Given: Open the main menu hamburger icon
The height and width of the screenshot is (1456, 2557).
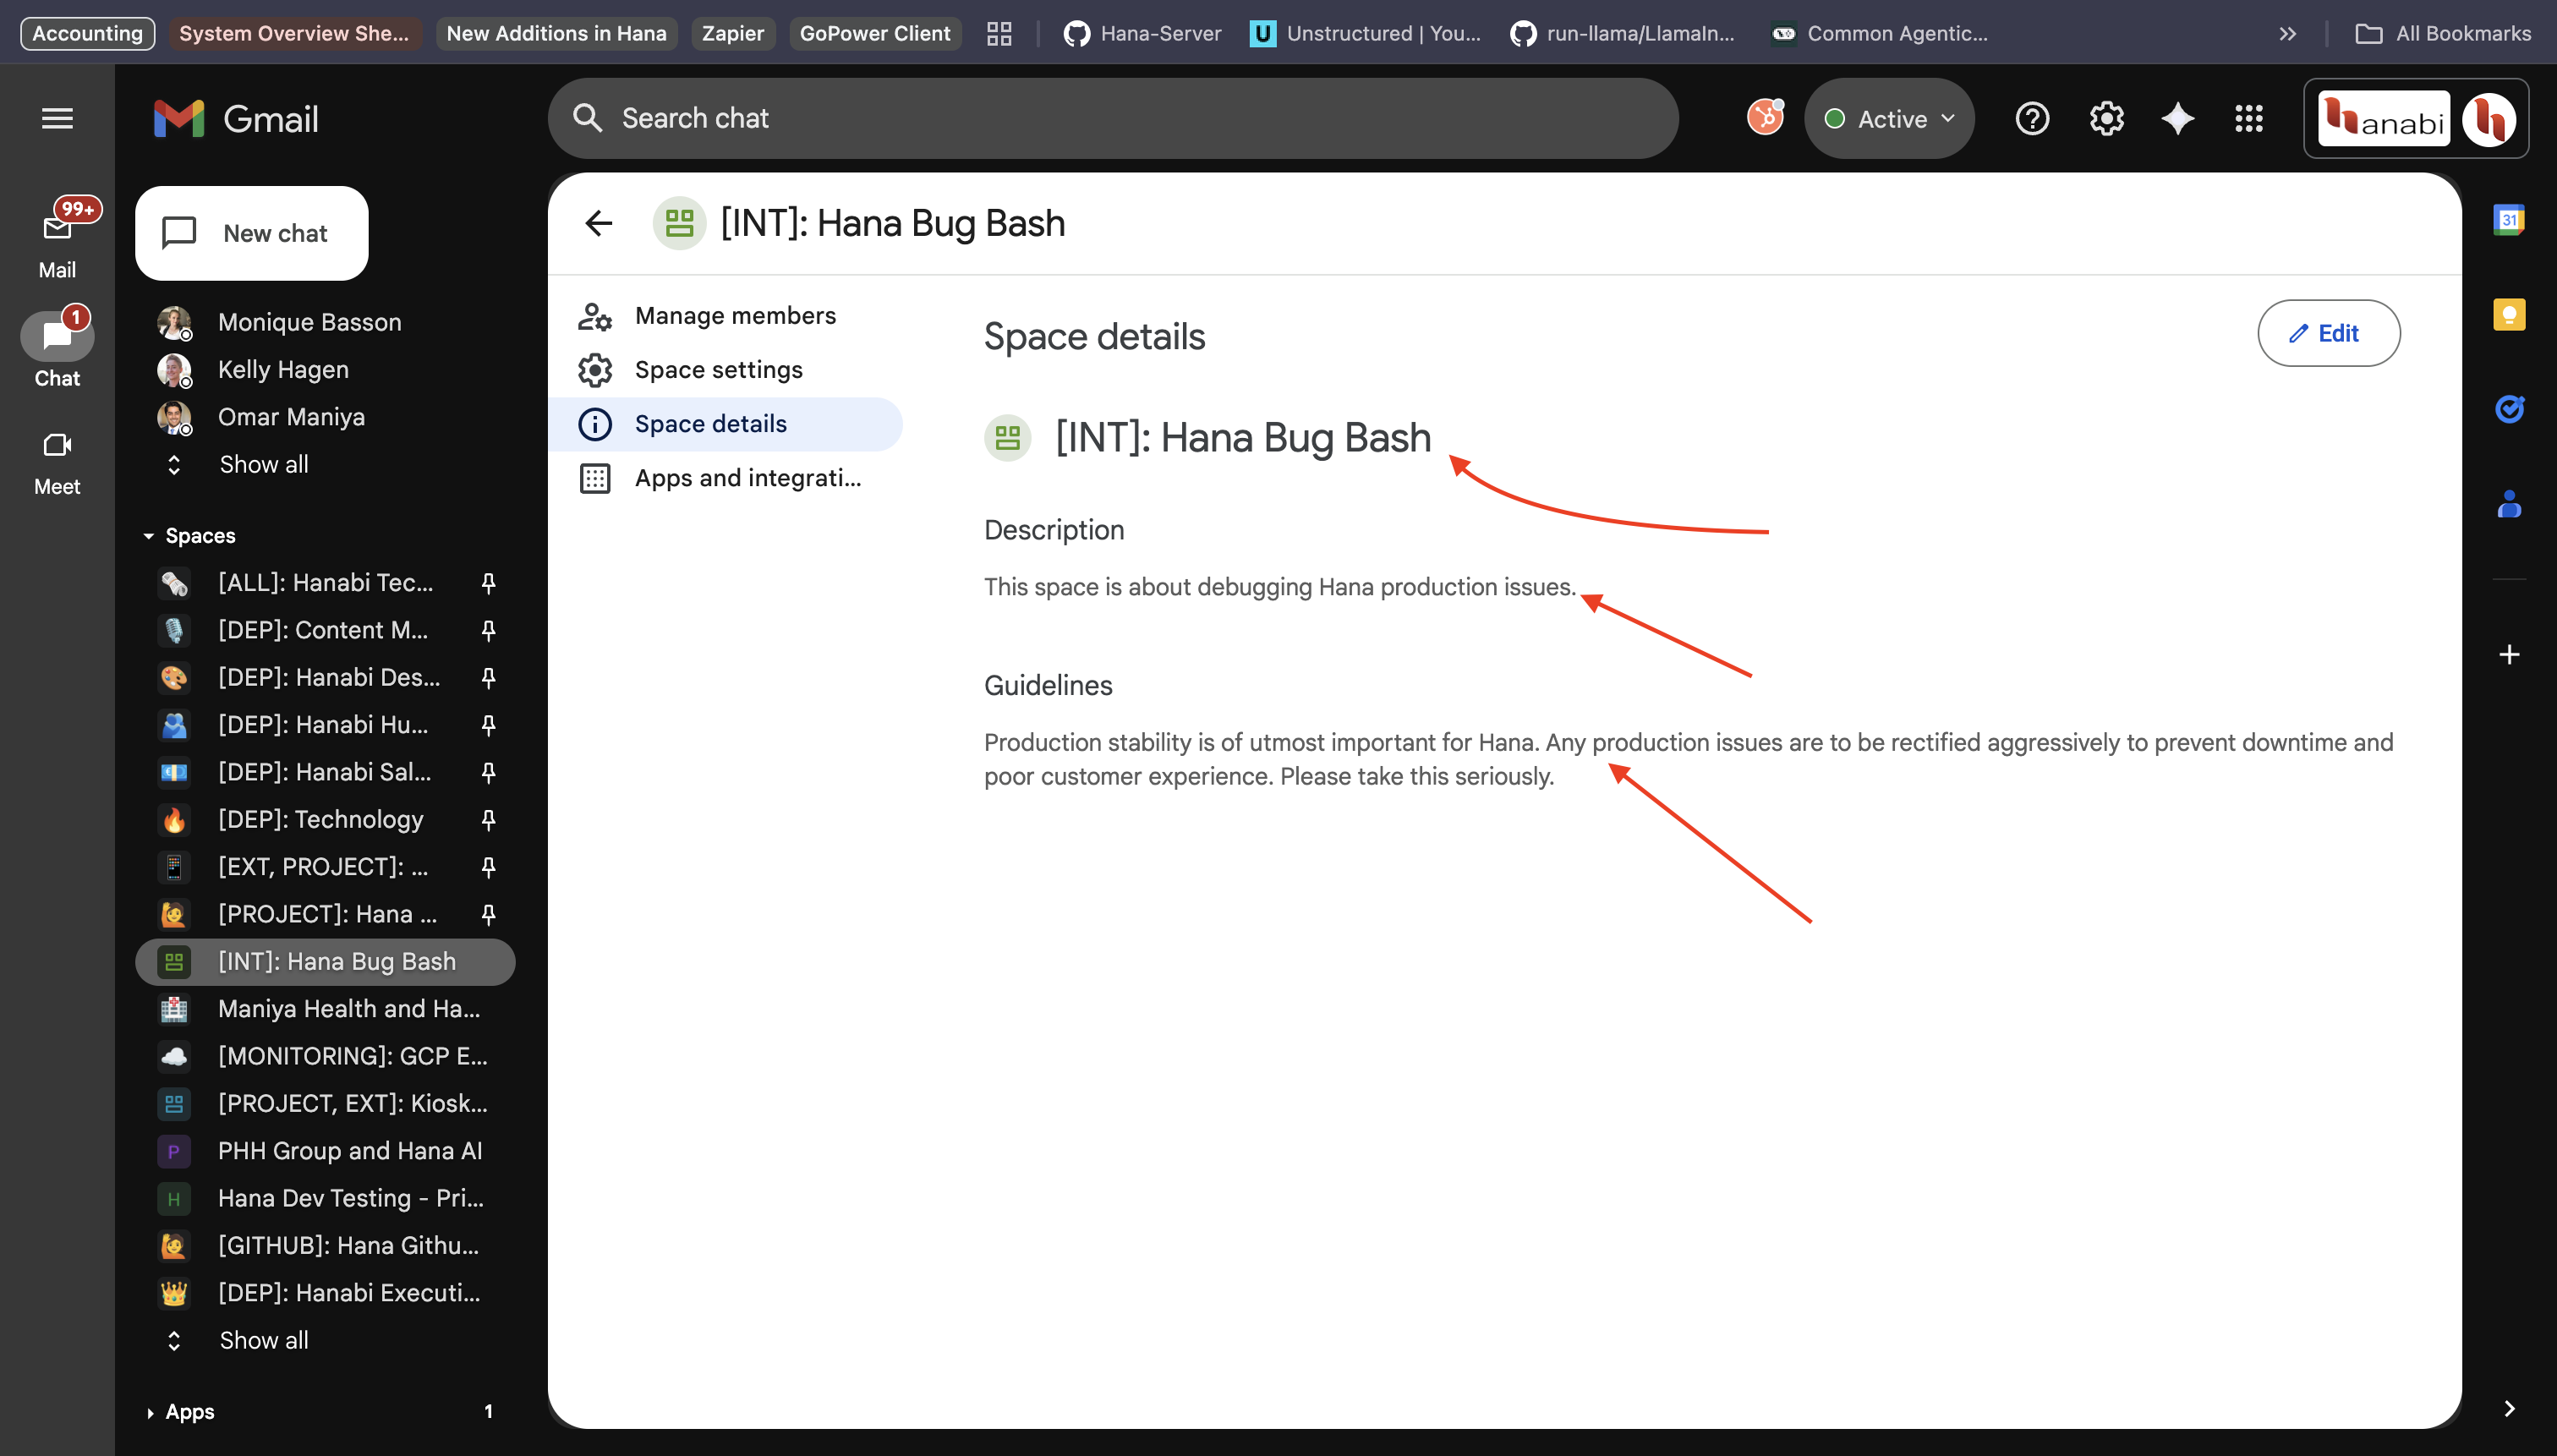Looking at the screenshot, I should click(x=57, y=118).
